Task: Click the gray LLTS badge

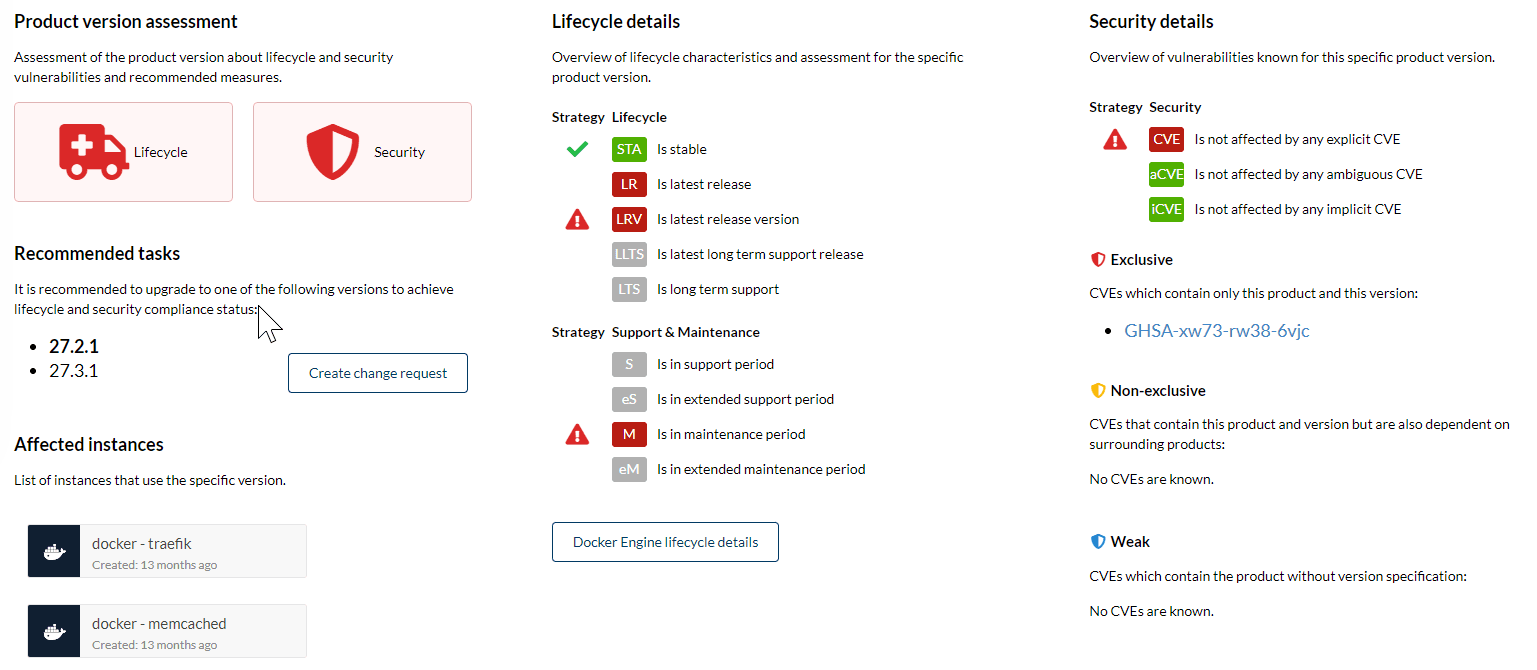Action: (629, 255)
